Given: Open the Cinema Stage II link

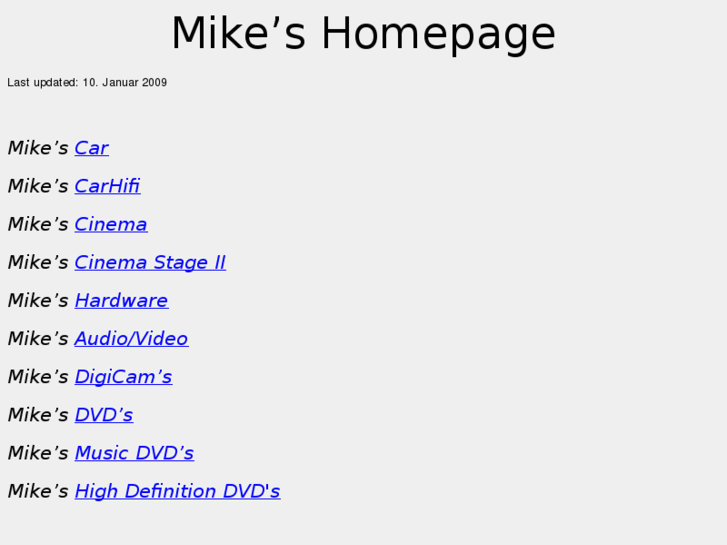Looking at the screenshot, I should 150,262.
